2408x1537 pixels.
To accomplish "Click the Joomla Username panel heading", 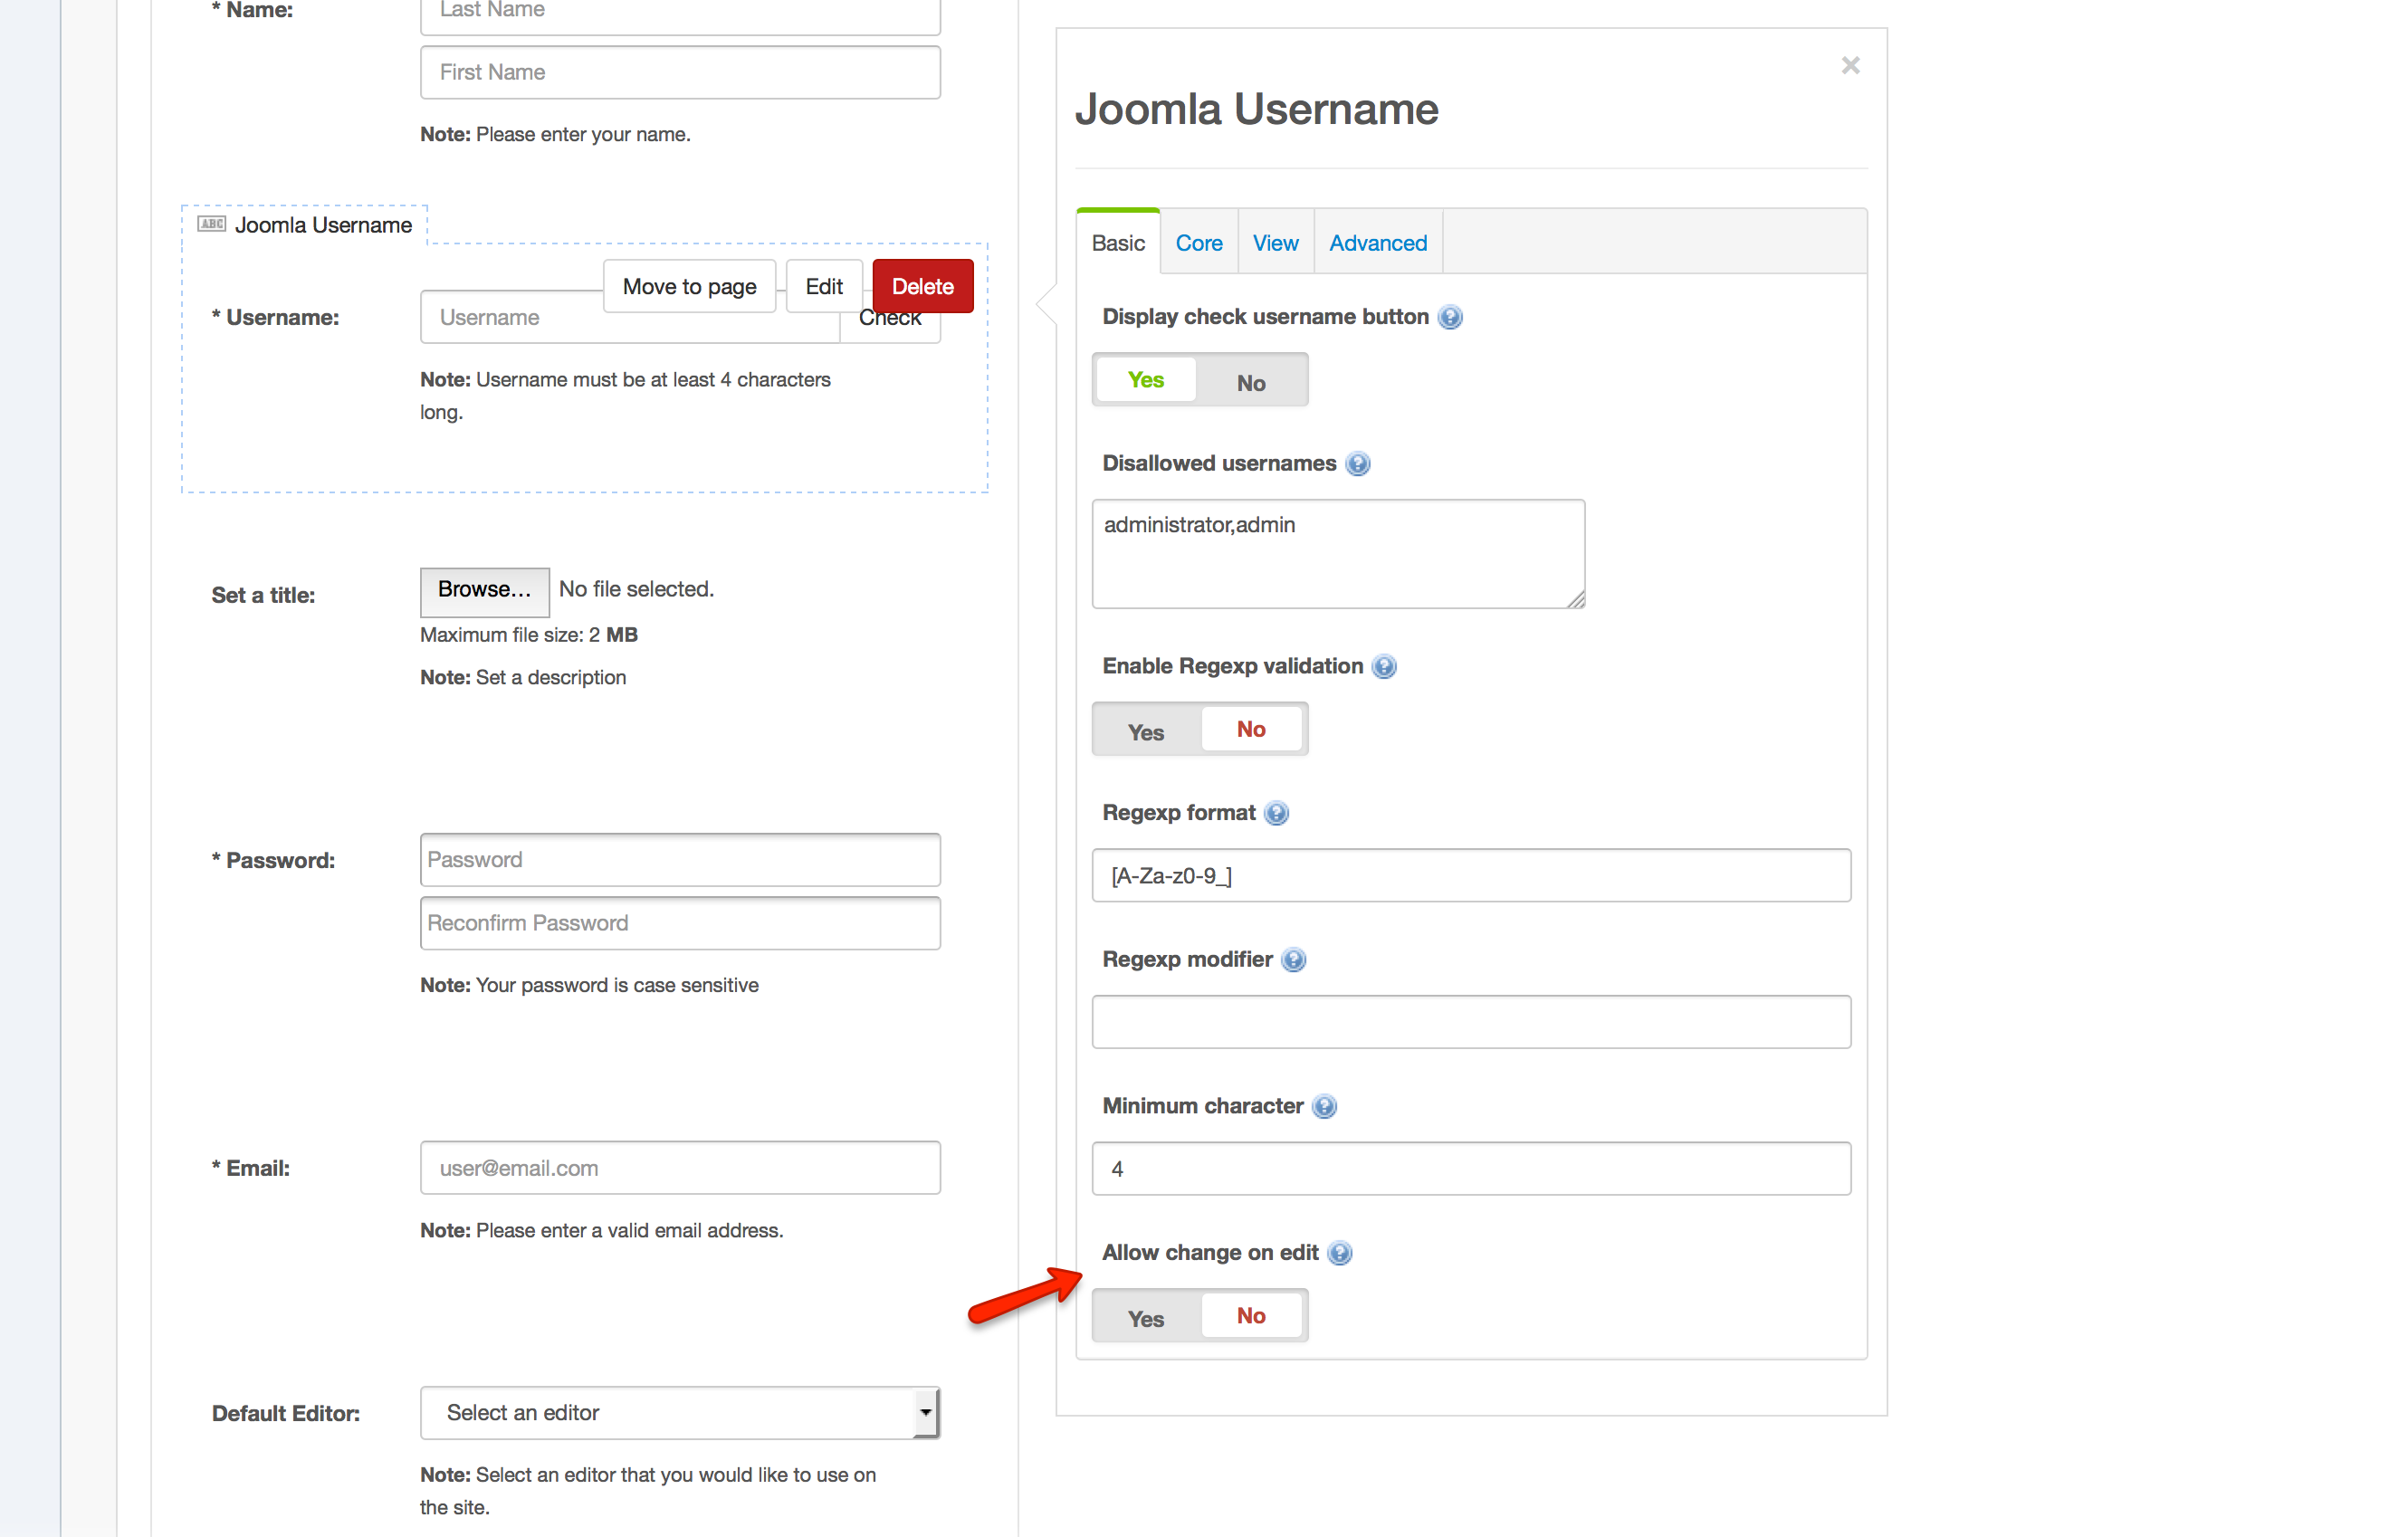I will (1256, 109).
